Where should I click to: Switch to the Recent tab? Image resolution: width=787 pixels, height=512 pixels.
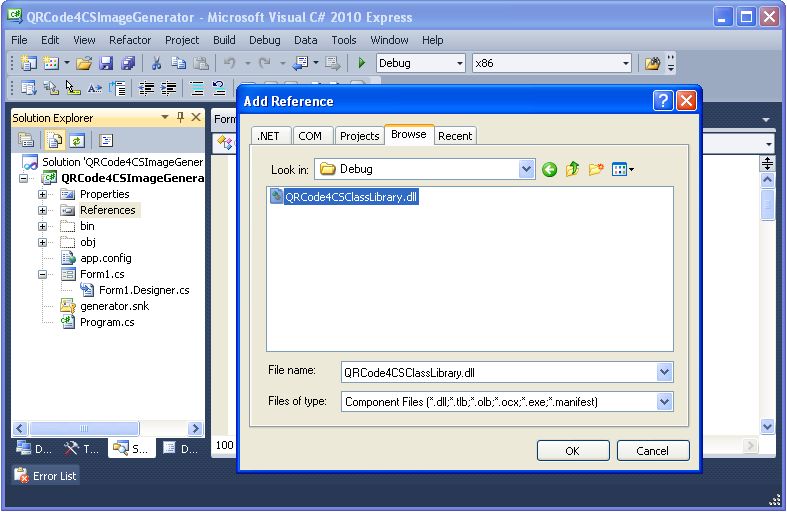(x=455, y=136)
